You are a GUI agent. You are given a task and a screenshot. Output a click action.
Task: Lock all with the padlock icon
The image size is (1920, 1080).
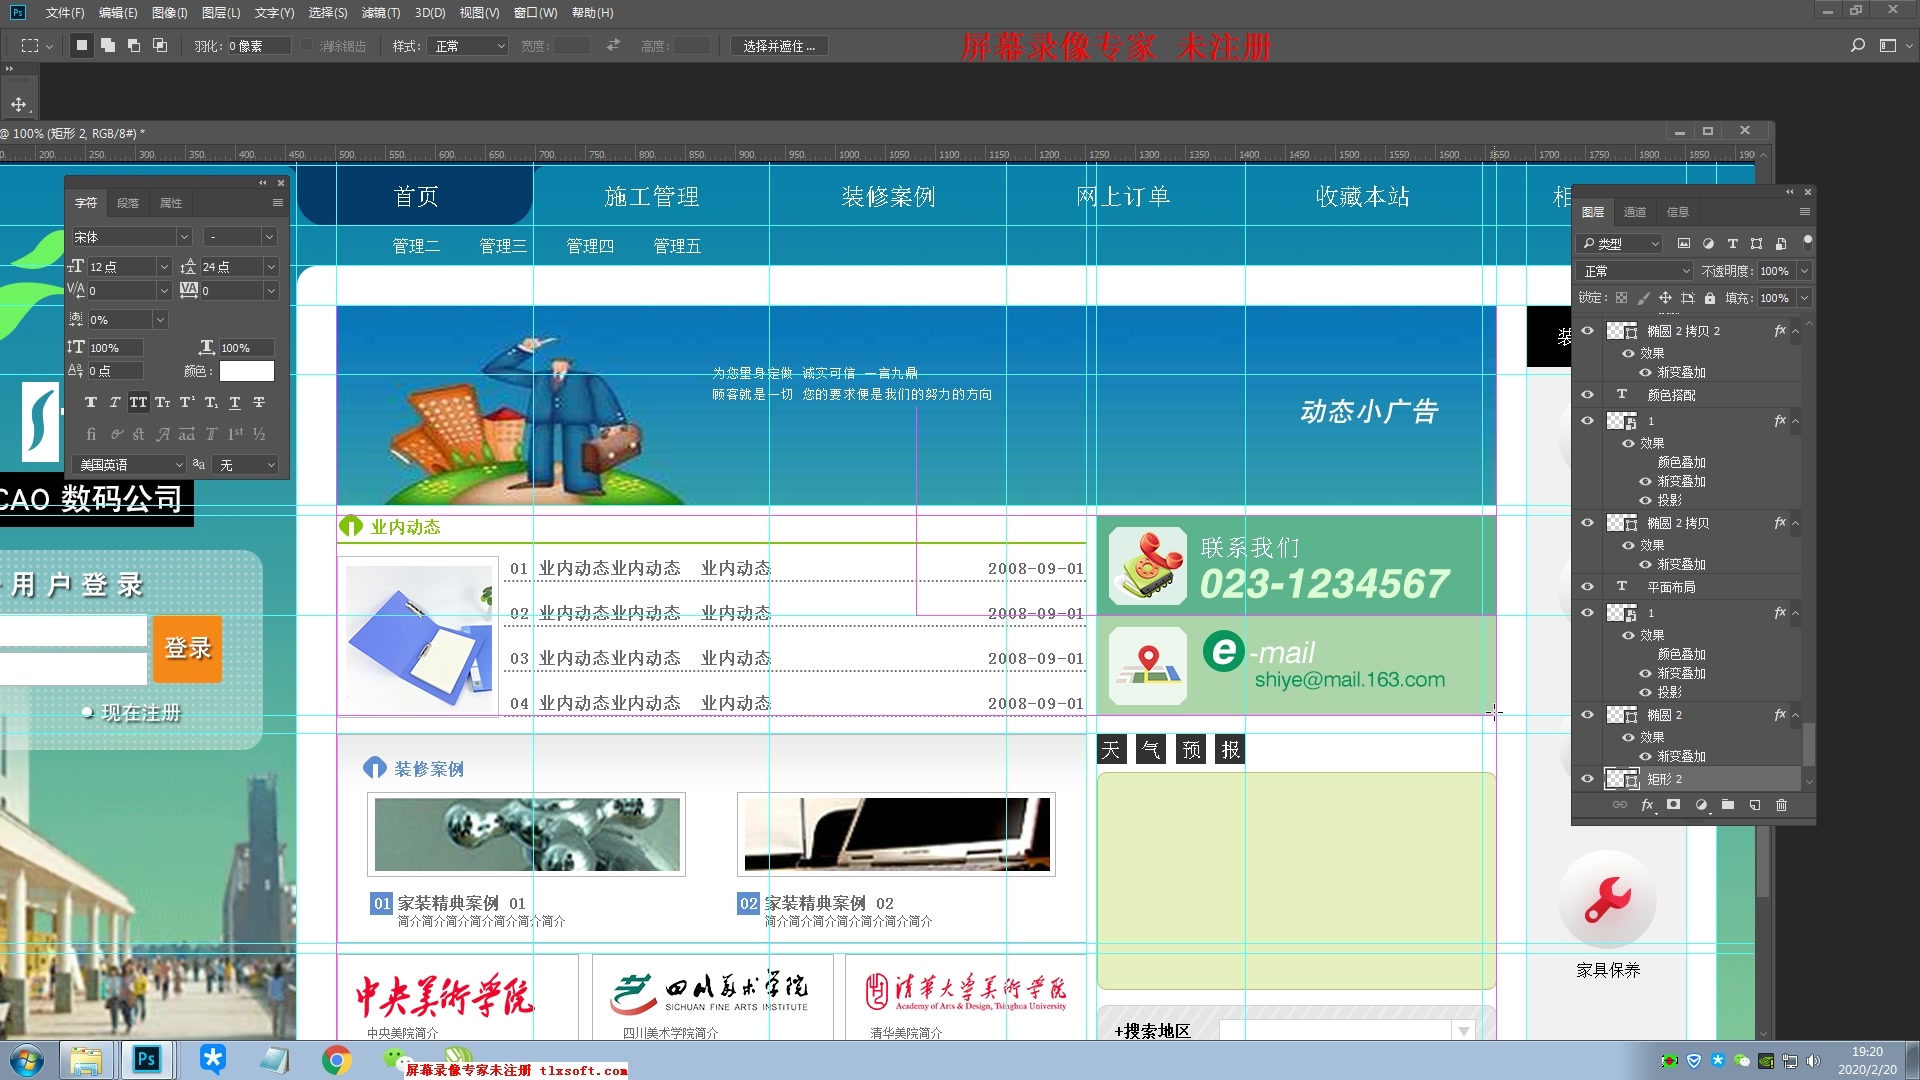[x=1710, y=298]
